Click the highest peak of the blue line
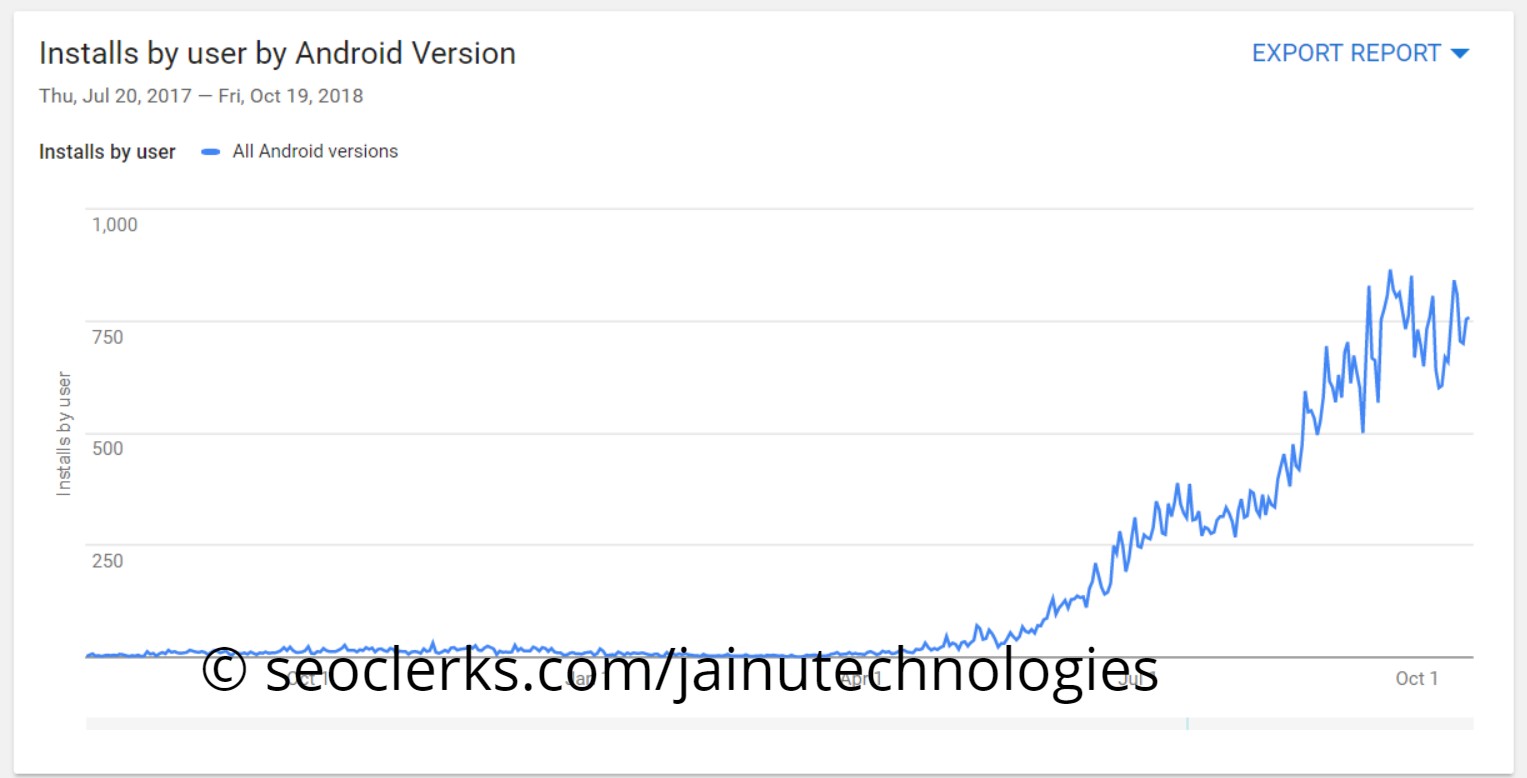This screenshot has width=1527, height=778. click(x=1389, y=271)
